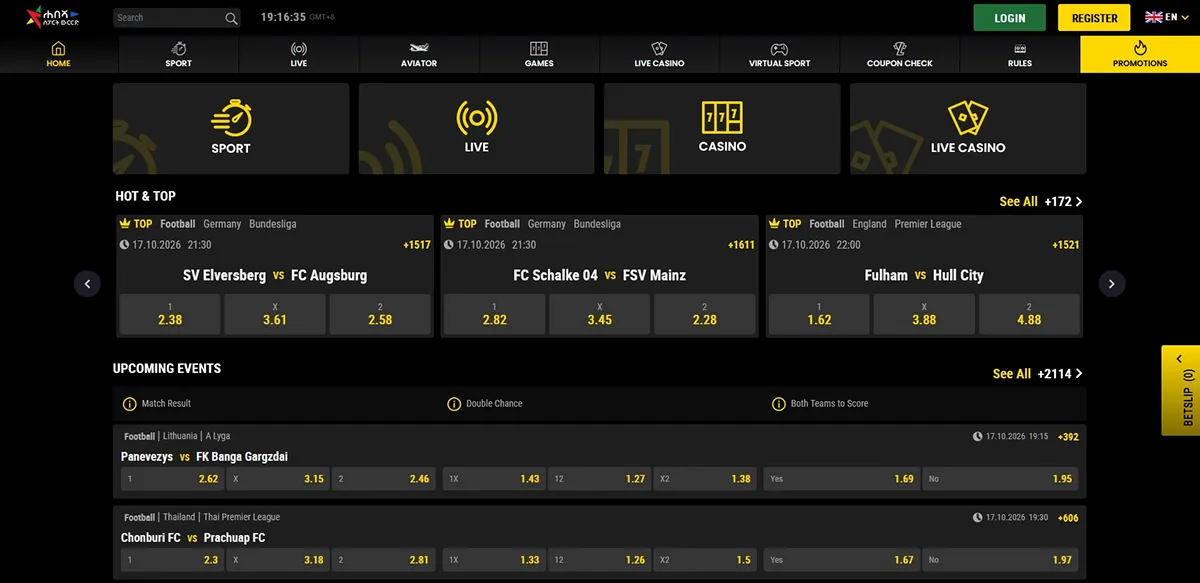Image resolution: width=1200 pixels, height=583 pixels.
Task: Open the LIVE CASINO cards tile
Action: tap(968, 129)
